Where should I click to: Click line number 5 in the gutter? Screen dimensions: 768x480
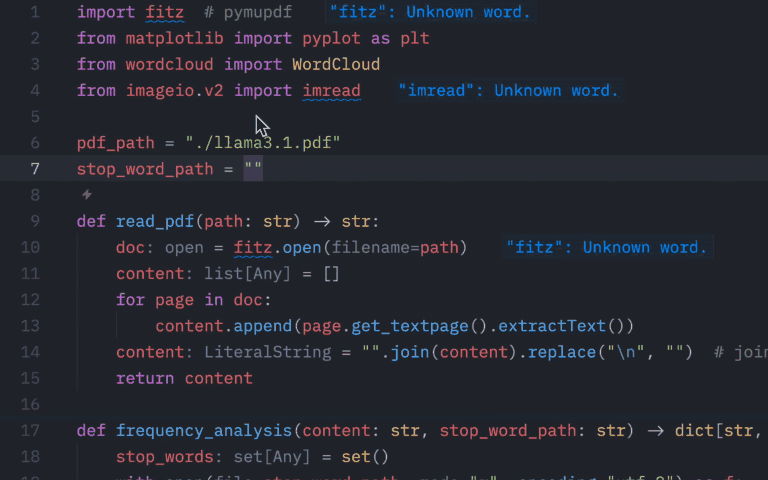point(35,117)
